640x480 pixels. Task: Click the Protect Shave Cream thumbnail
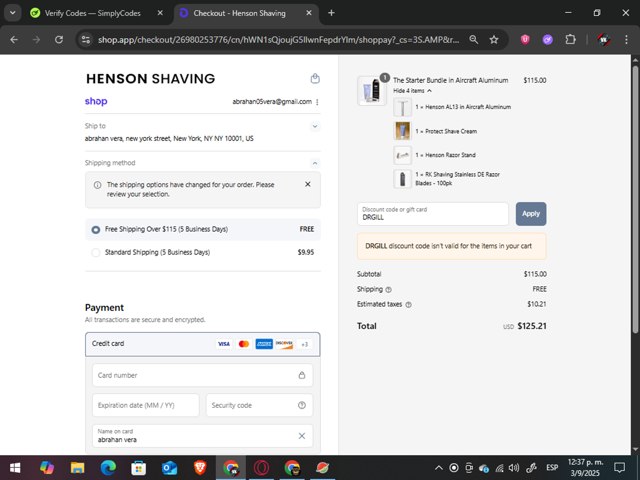[x=402, y=131]
